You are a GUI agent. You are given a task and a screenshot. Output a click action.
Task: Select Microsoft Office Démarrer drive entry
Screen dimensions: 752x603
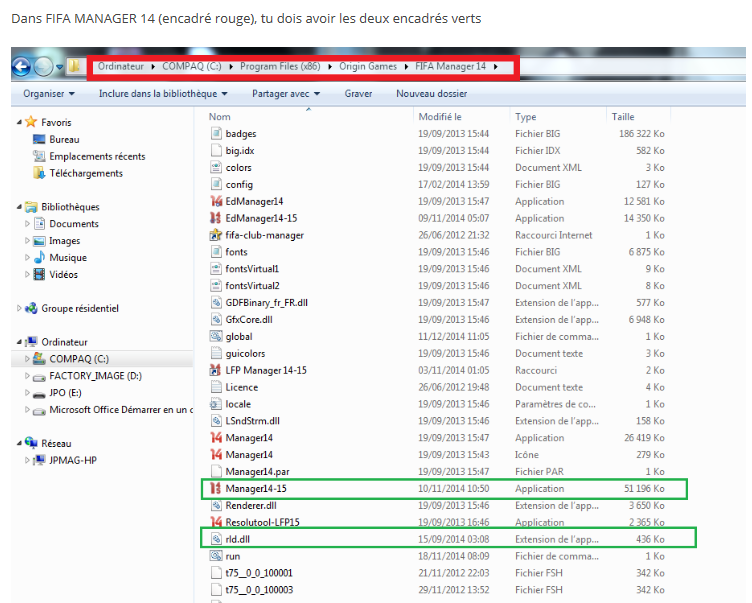point(121,410)
